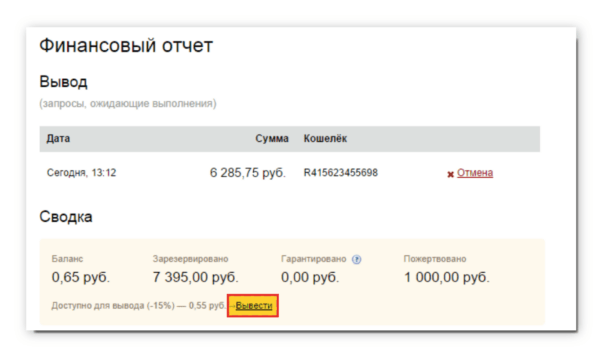Screen dimensions: 600x361
Task: Click the Пожертвовано label
Action: pos(435,259)
